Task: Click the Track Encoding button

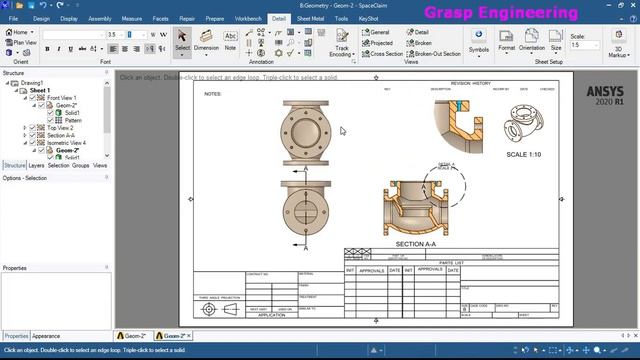Action: click(x=342, y=44)
